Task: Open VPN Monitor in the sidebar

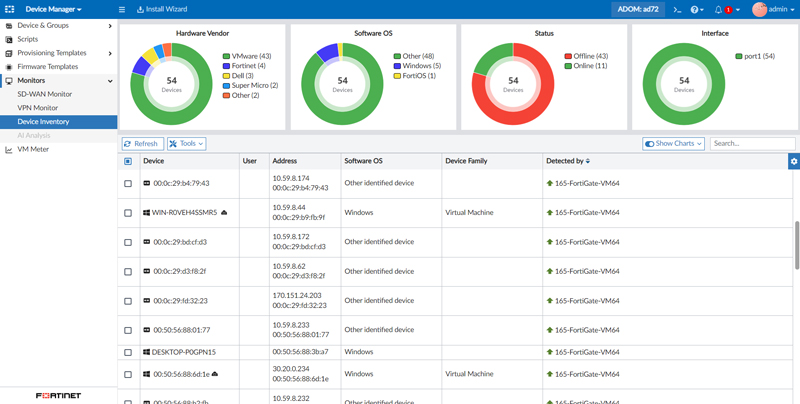Action: tap(37, 108)
